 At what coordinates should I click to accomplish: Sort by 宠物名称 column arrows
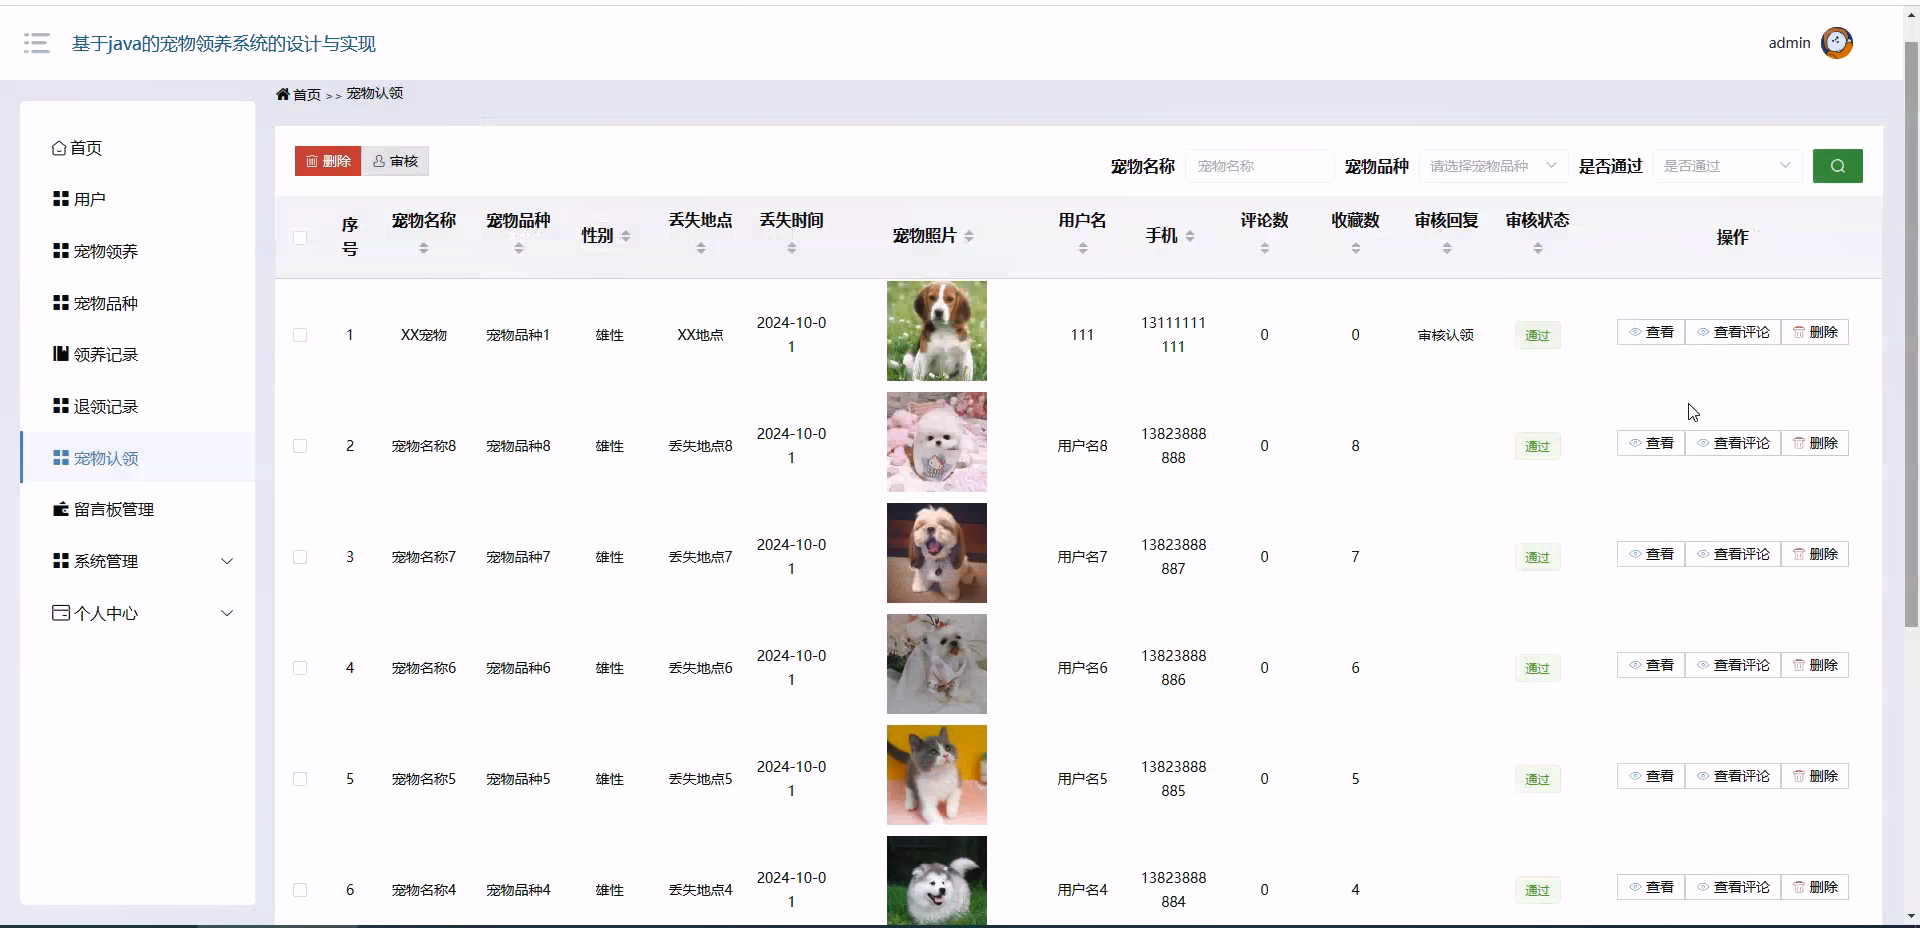tap(424, 248)
